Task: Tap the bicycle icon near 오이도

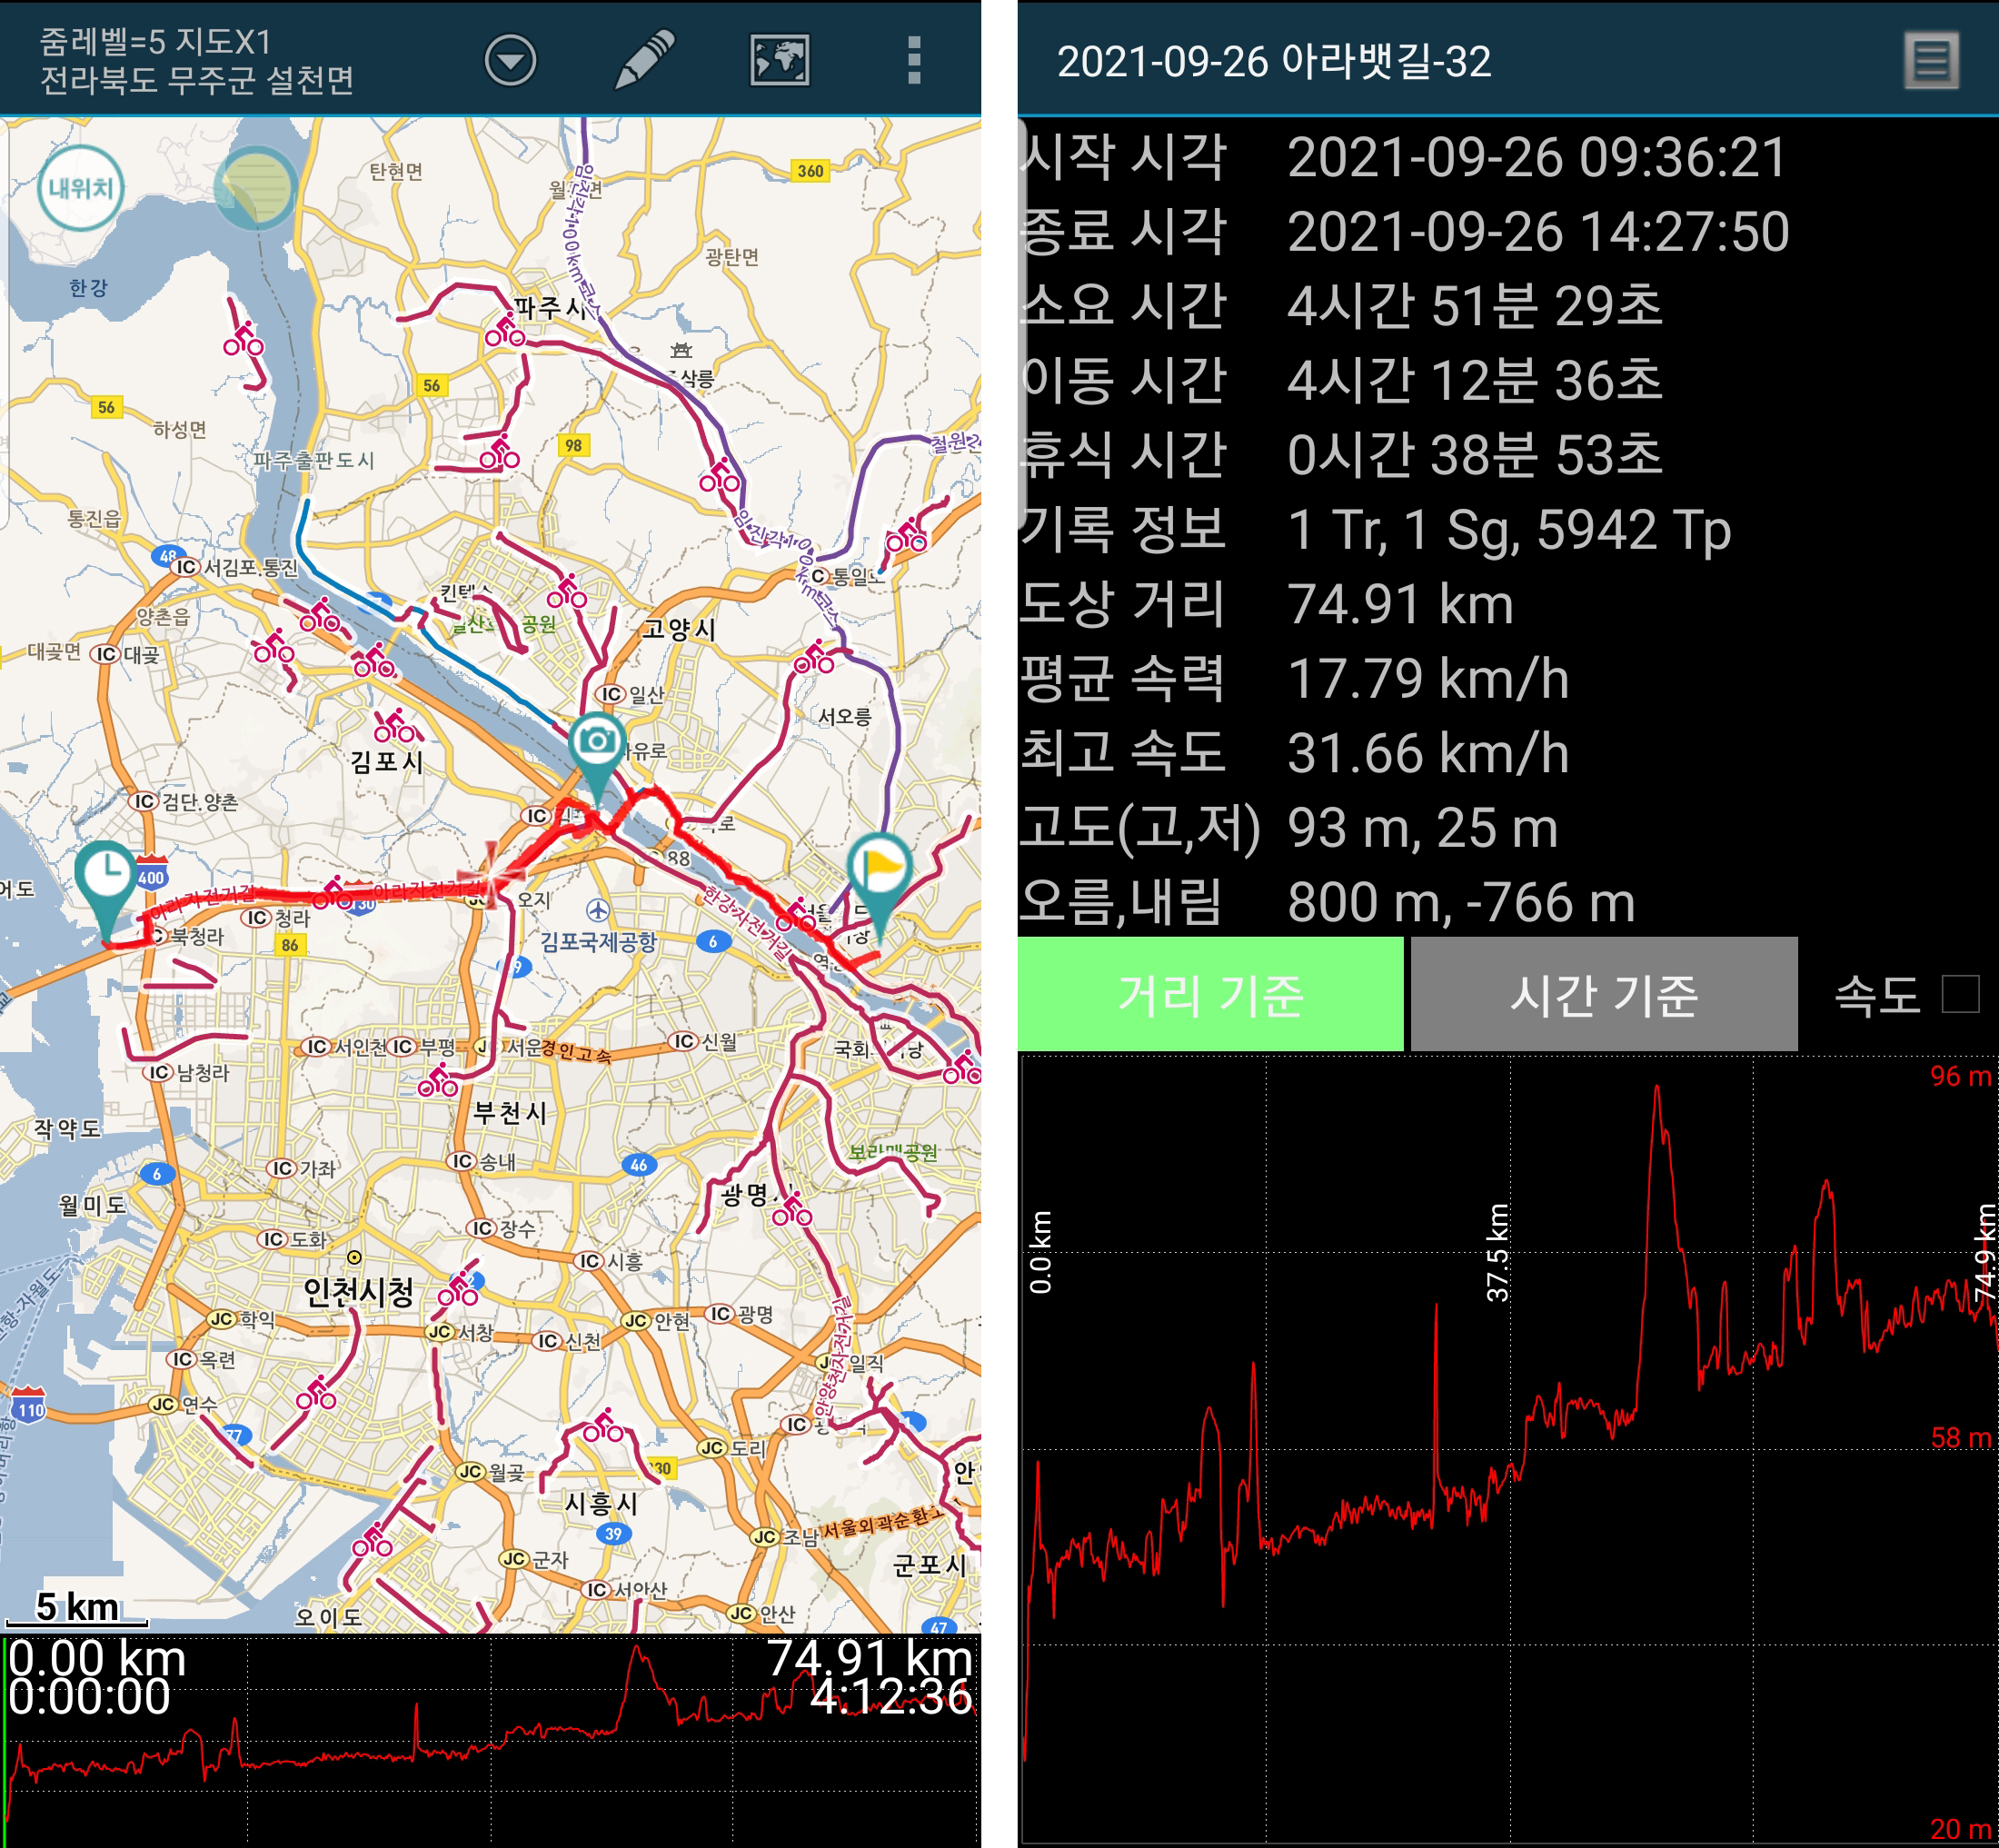Action: pyautogui.click(x=372, y=1540)
